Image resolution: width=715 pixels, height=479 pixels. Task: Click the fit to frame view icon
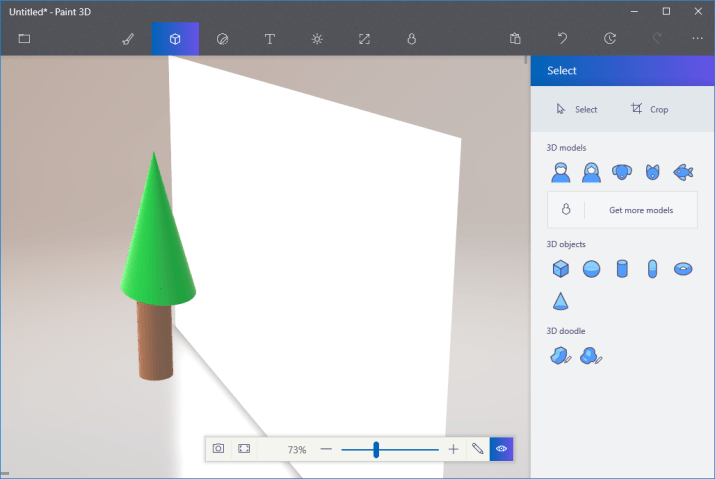pos(244,449)
